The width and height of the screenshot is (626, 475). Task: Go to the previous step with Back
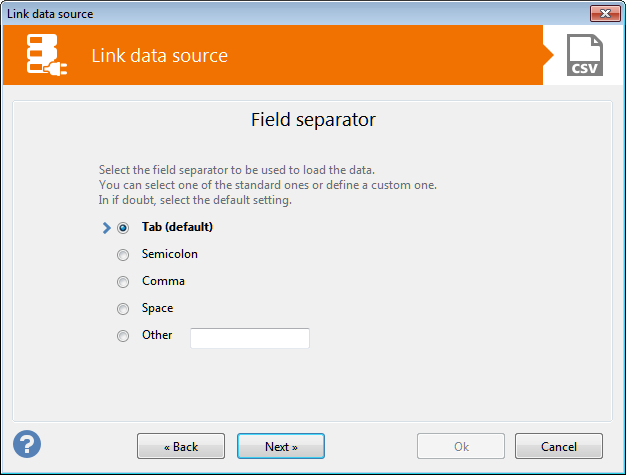point(181,446)
